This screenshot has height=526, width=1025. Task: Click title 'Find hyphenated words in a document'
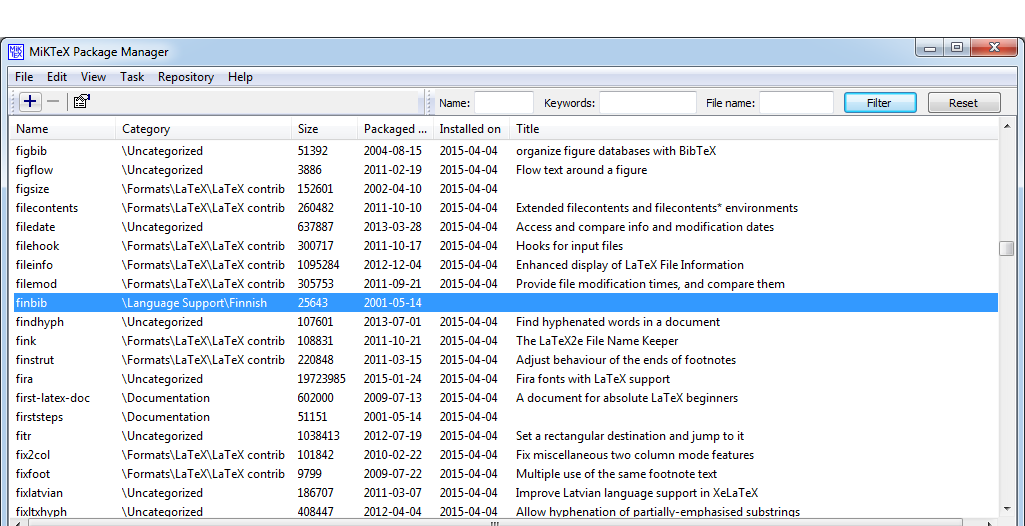pos(618,322)
